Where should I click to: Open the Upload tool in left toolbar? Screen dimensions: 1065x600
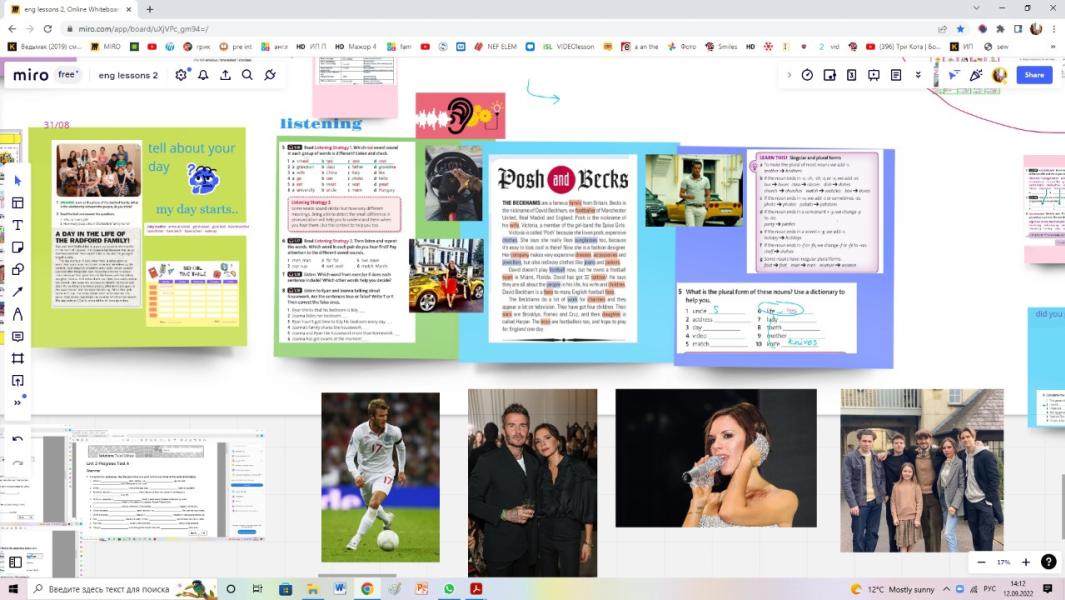(x=18, y=381)
